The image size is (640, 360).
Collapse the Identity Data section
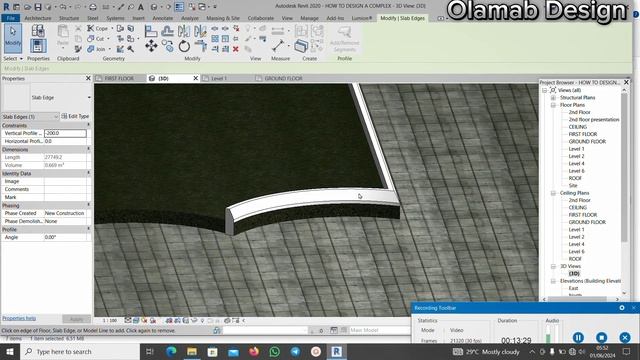pyautogui.click(x=89, y=173)
